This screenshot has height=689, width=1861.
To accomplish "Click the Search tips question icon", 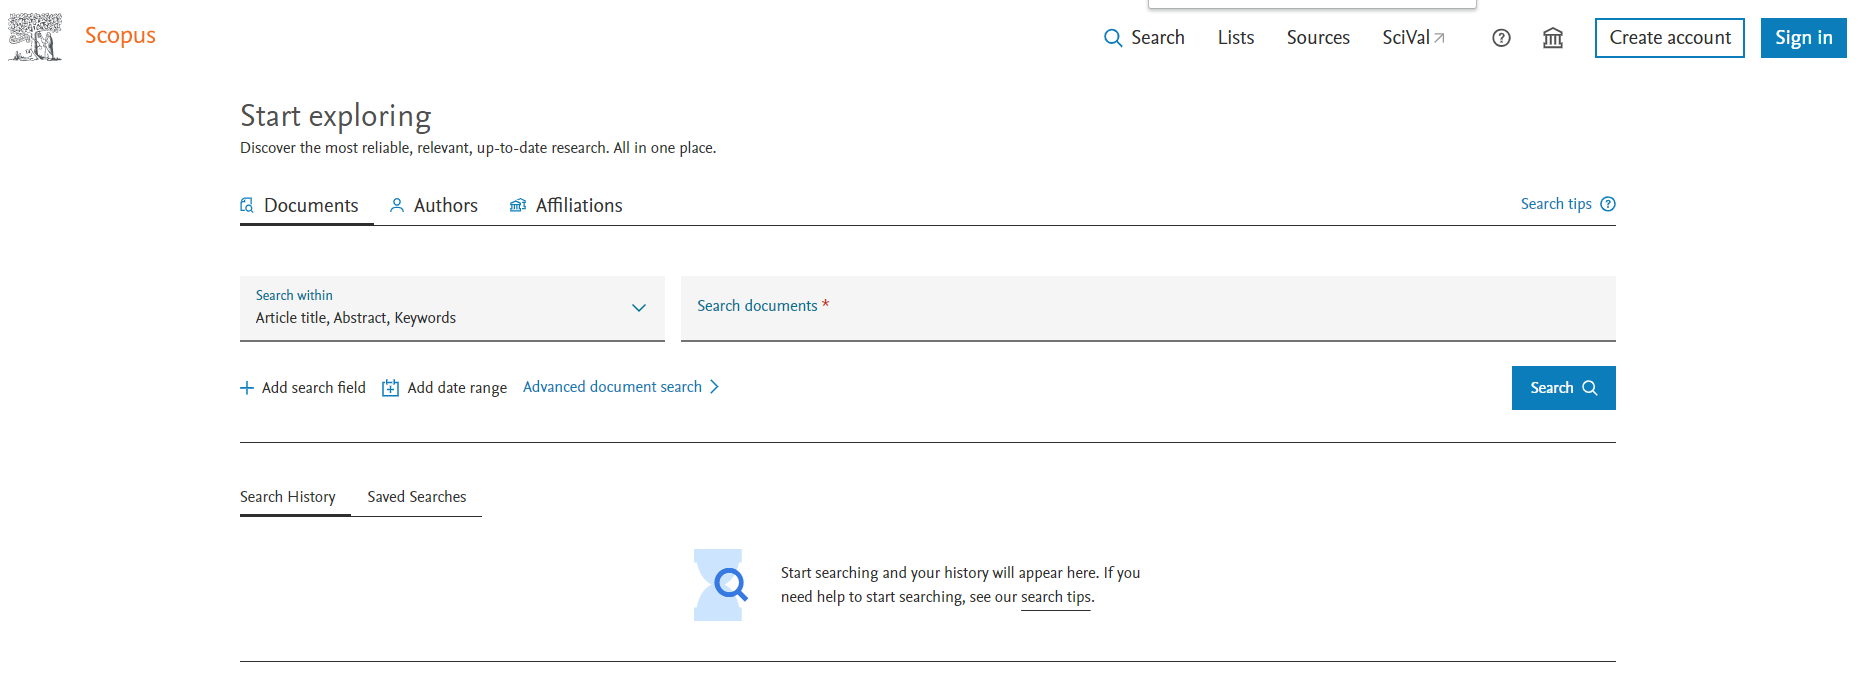I will tap(1608, 204).
